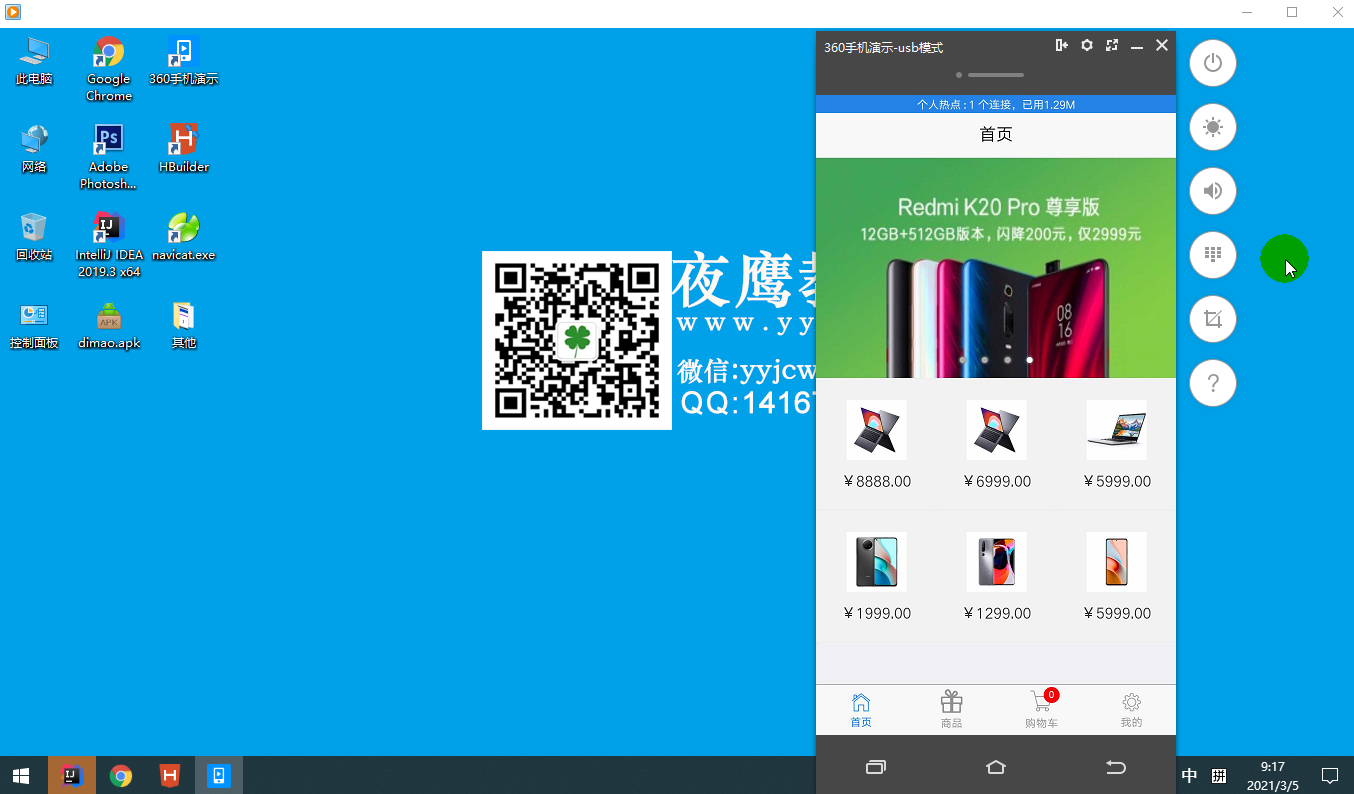Tap the laptop product priced ¥8888.00
Screen dimensions: 1354x794
(877, 430)
